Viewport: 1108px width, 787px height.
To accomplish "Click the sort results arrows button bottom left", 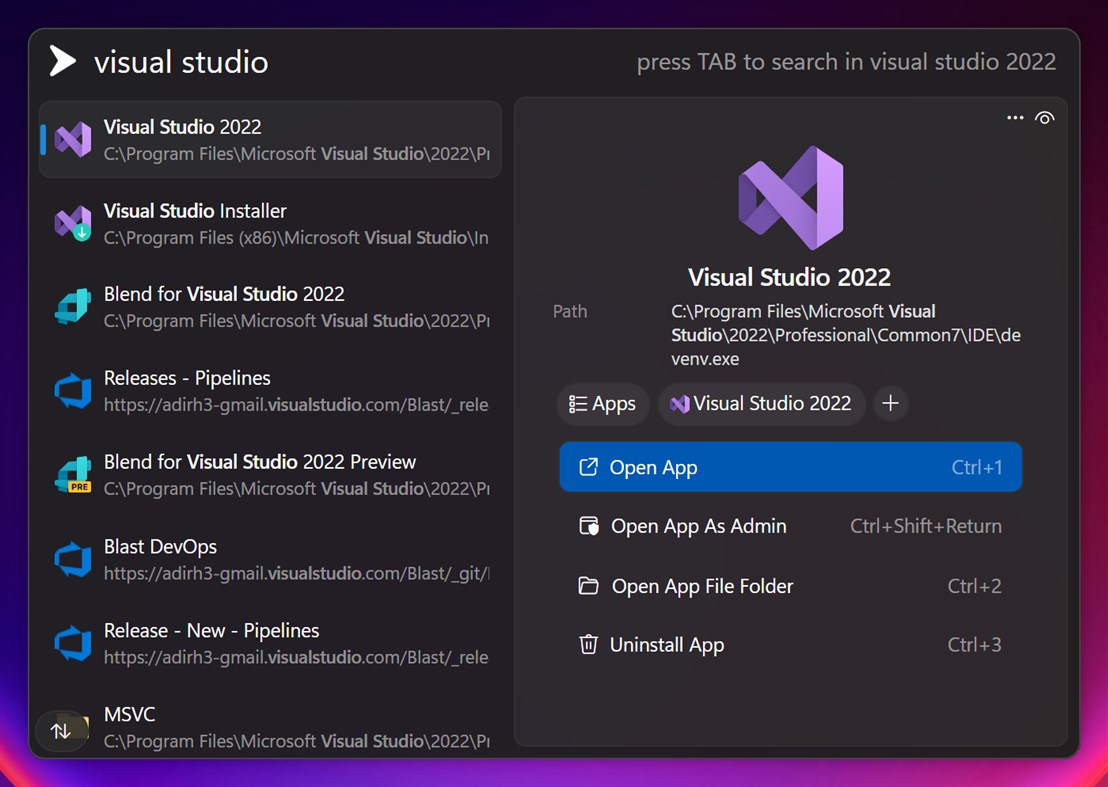I will [x=61, y=731].
